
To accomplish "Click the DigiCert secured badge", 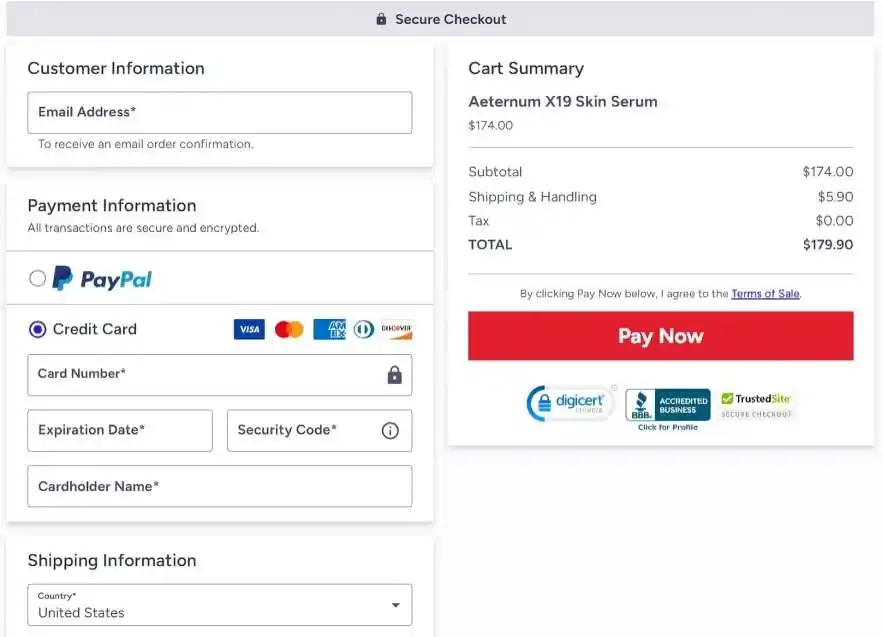I will tap(569, 403).
